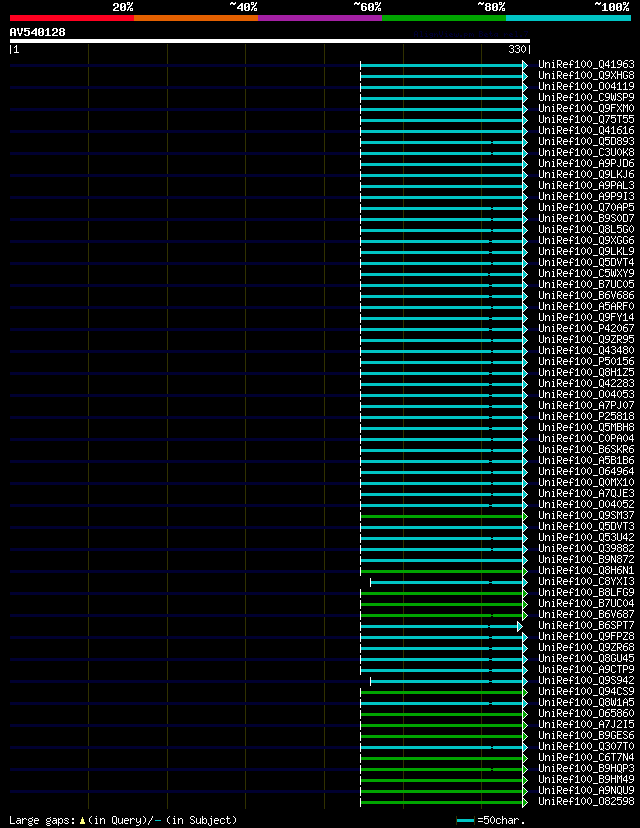Open hit UniRef100_C0PA04
640x828 pixels.
[x=586, y=438]
